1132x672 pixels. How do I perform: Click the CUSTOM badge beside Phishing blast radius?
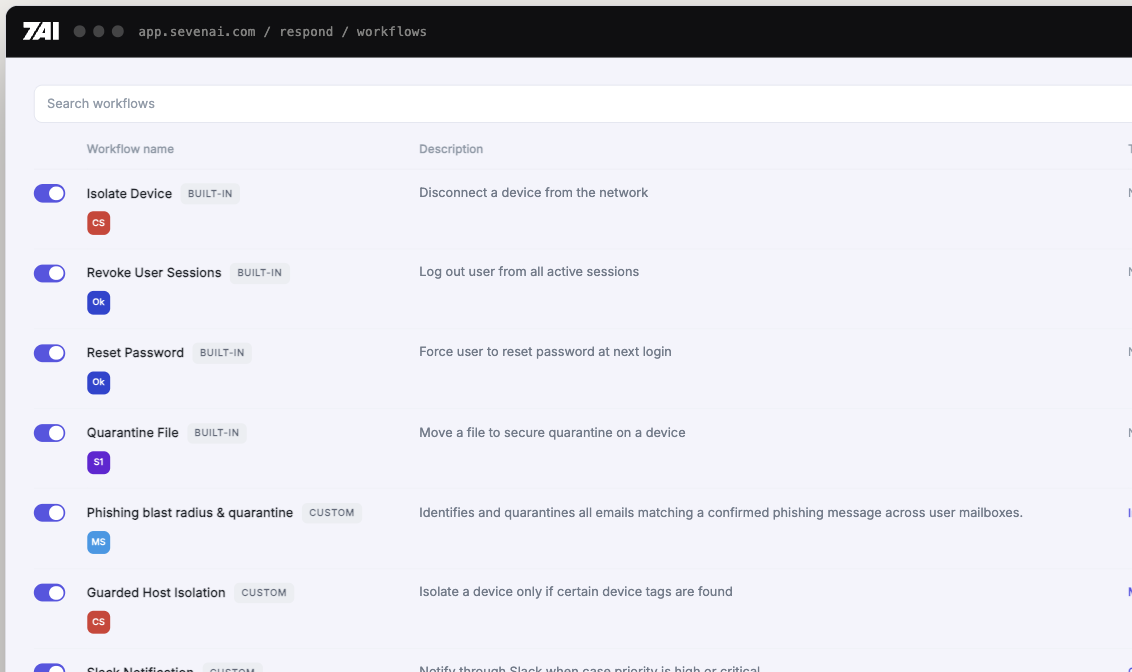[x=332, y=512]
